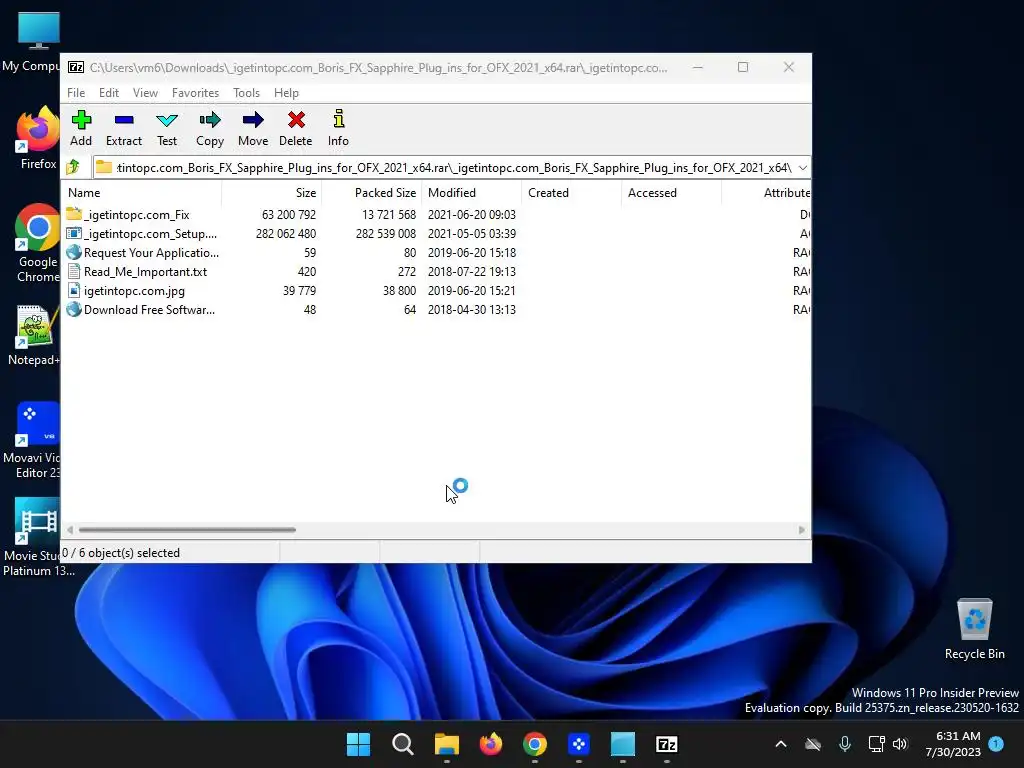The image size is (1024, 768).
Task: Click the red Delete toolbar icon
Action: (296, 120)
